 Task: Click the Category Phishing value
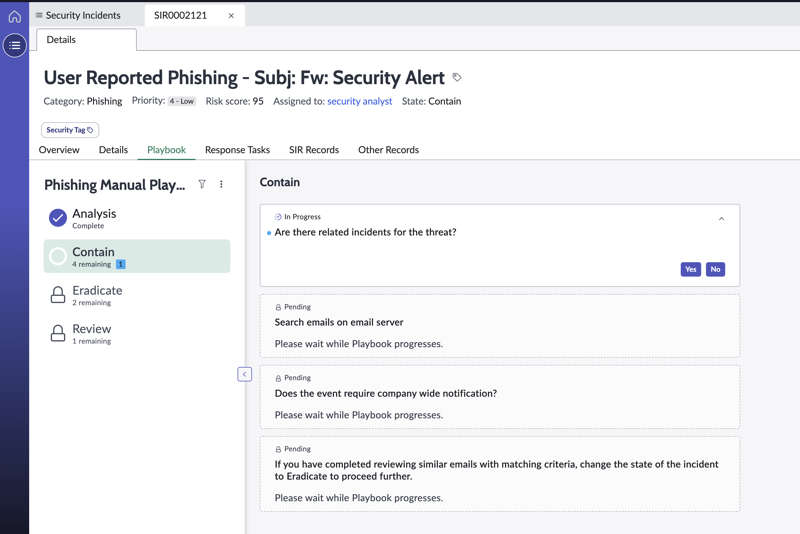[x=104, y=101]
